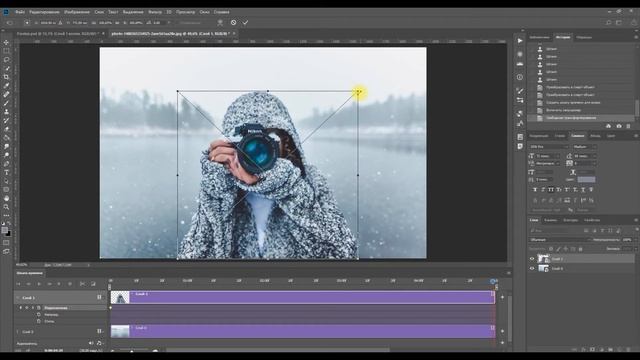Select the Crop tool
The height and width of the screenshot is (360, 640).
(x=6, y=77)
